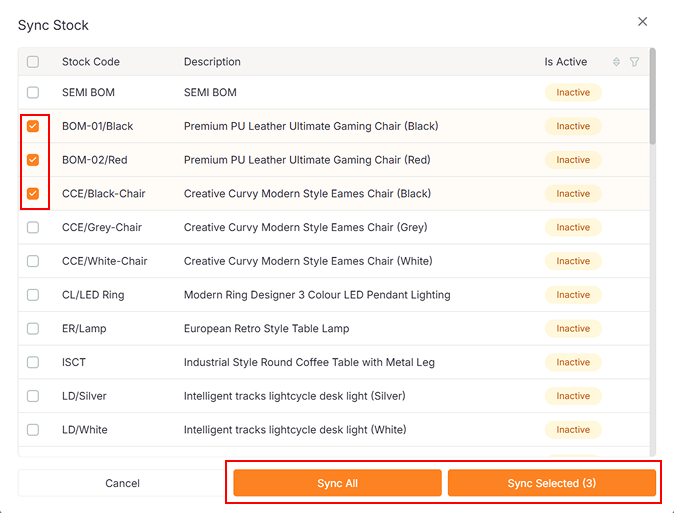The height and width of the screenshot is (513, 674).
Task: Click the sort icon in Is Active column
Action: click(x=617, y=62)
